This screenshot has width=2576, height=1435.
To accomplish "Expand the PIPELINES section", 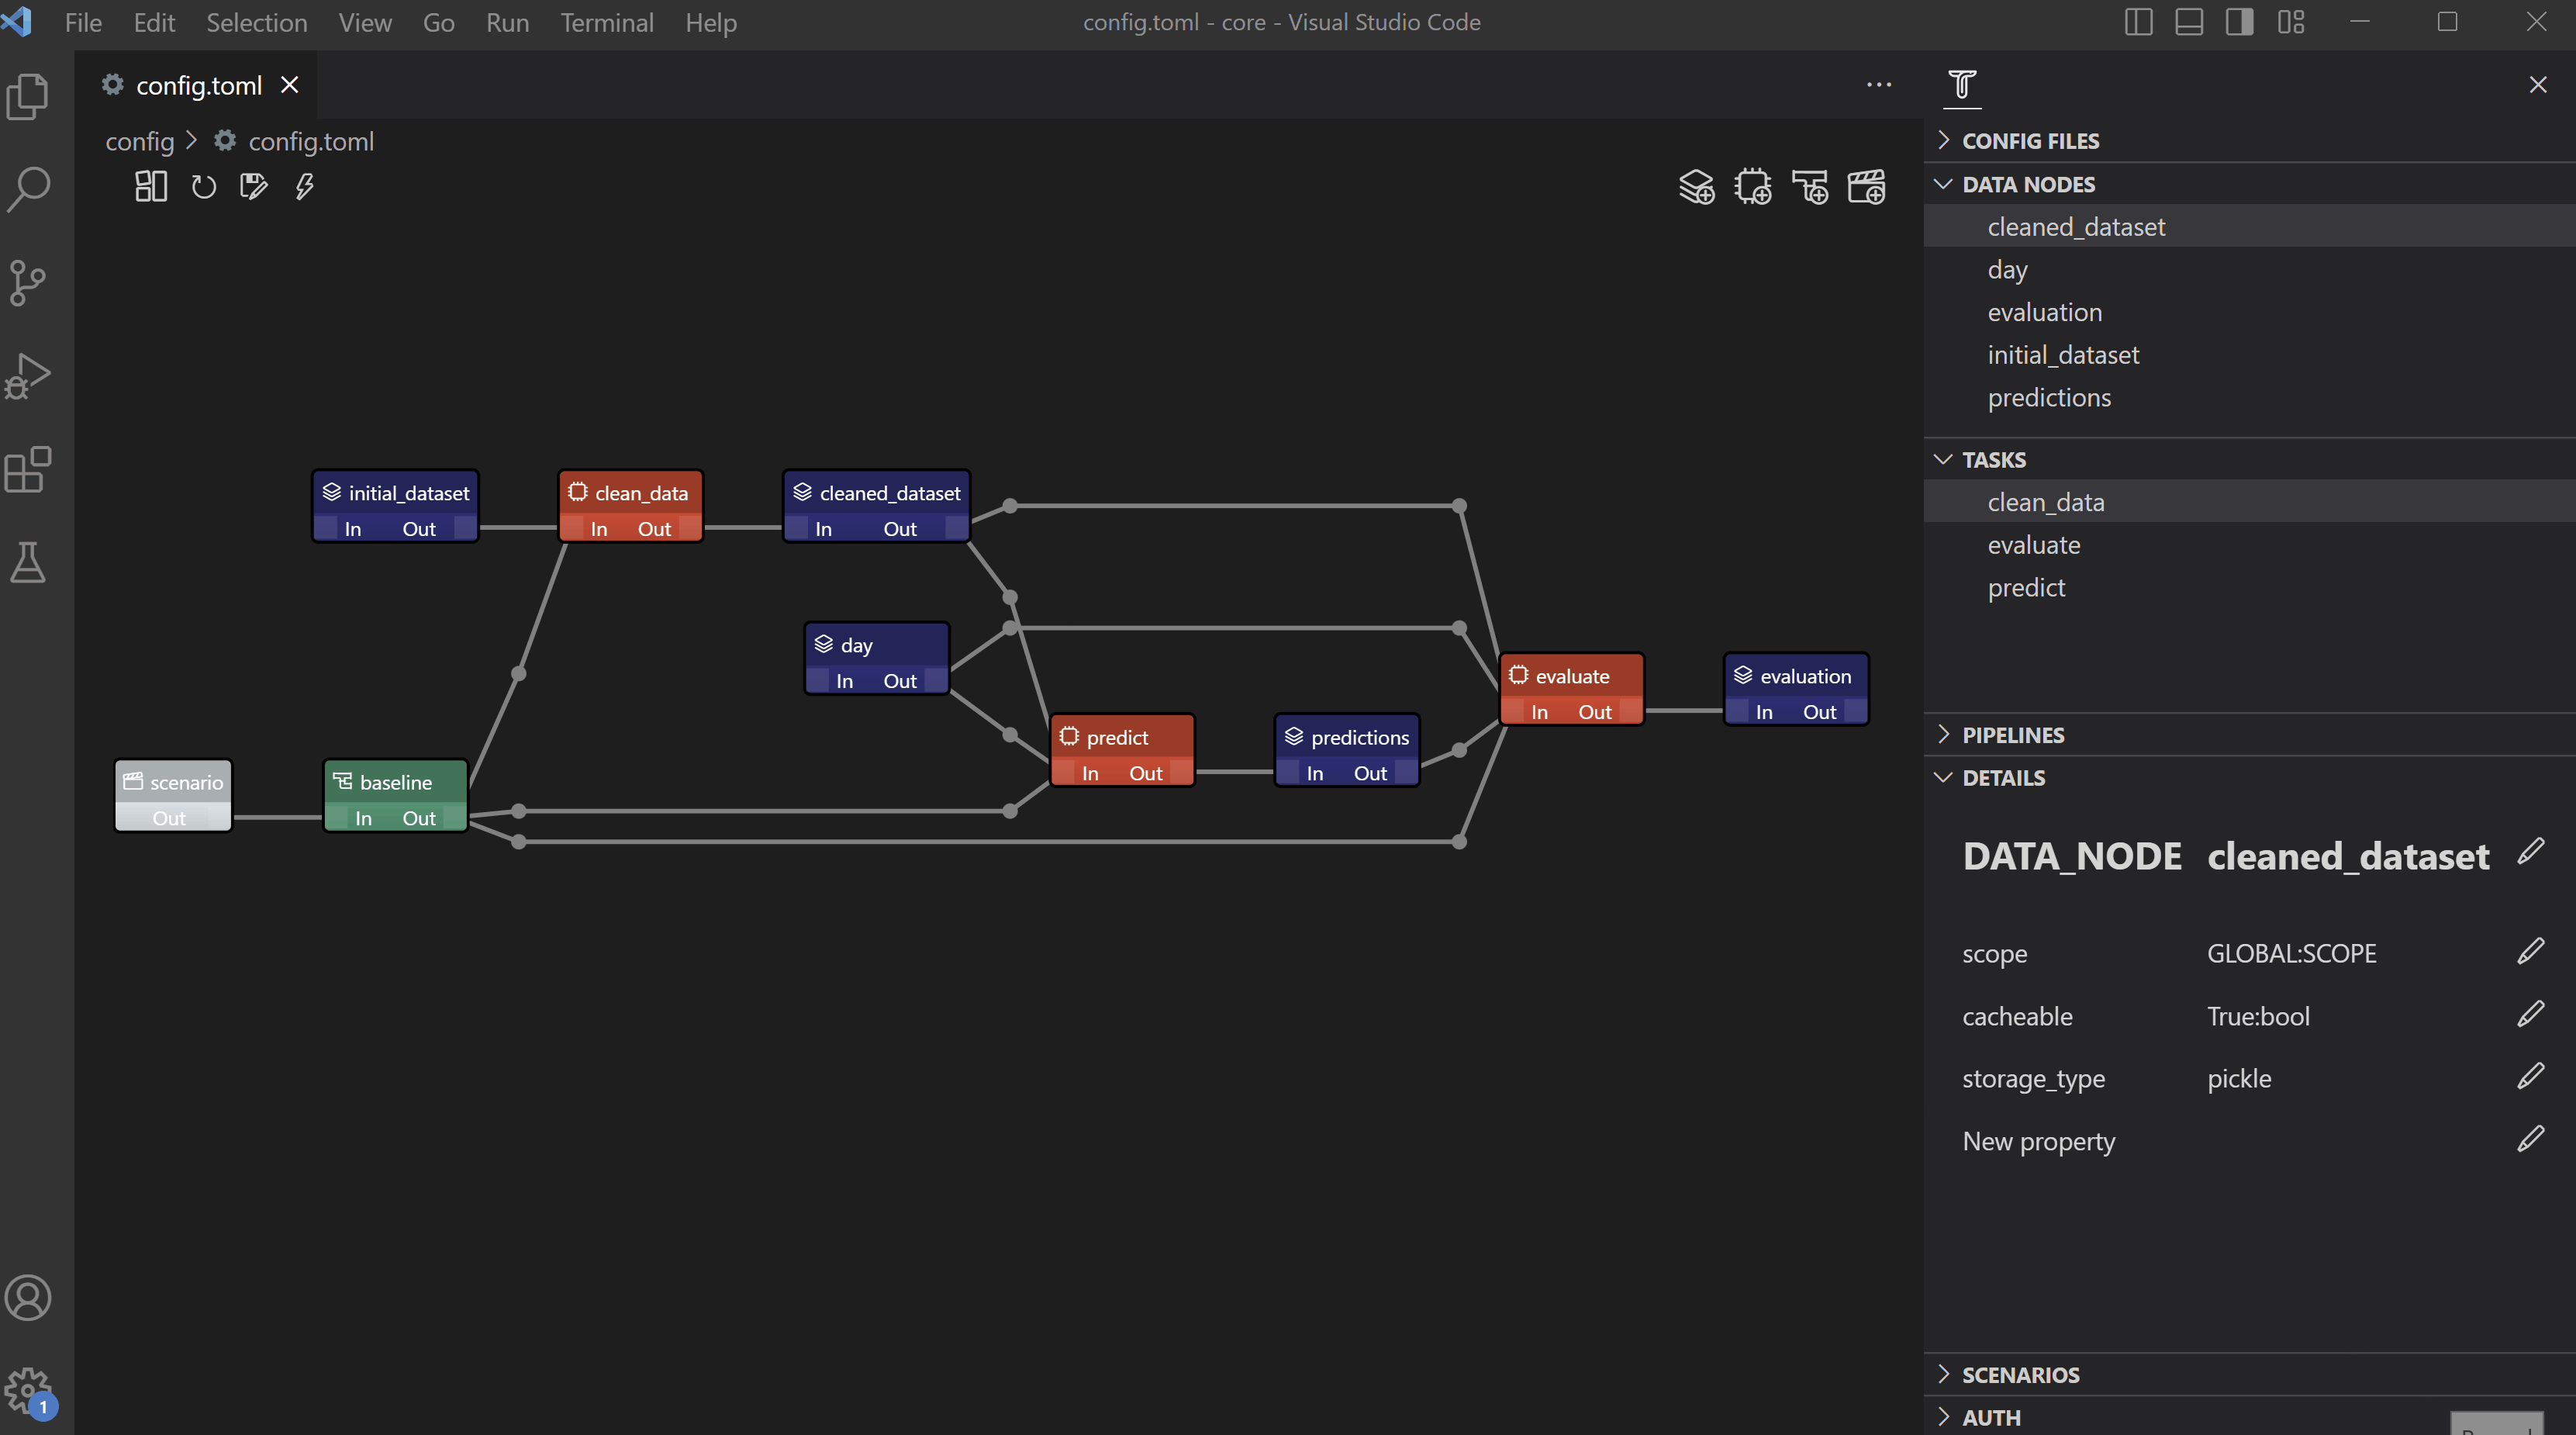I will coord(2012,735).
